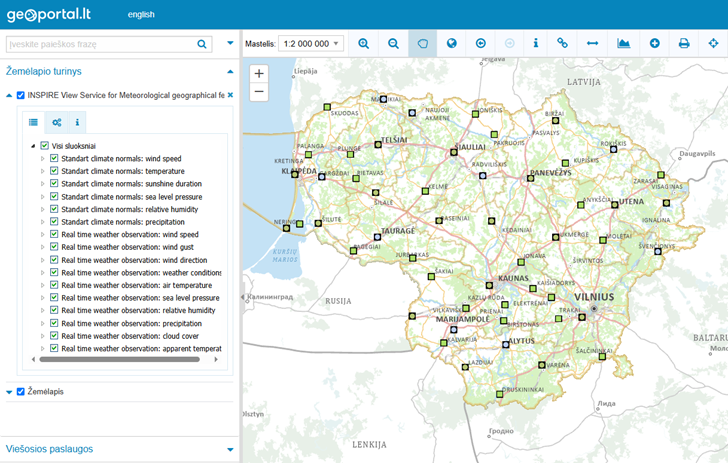Open the layer information tab
The height and width of the screenshot is (463, 728).
(x=77, y=123)
